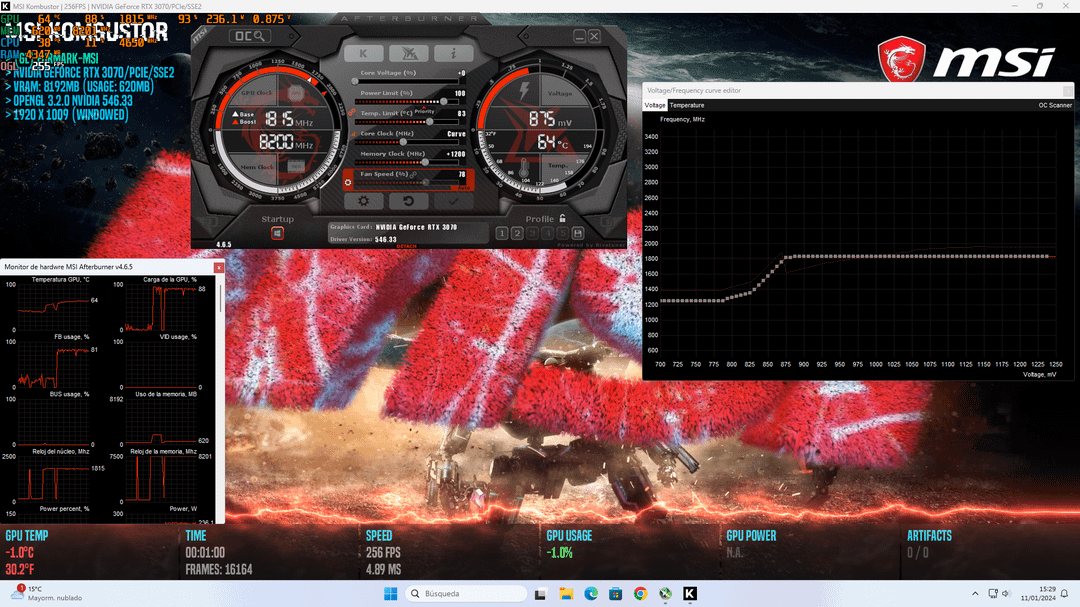The width and height of the screenshot is (1080, 607).
Task: Click the Detach link in Afterburner
Action: pyautogui.click(x=406, y=246)
